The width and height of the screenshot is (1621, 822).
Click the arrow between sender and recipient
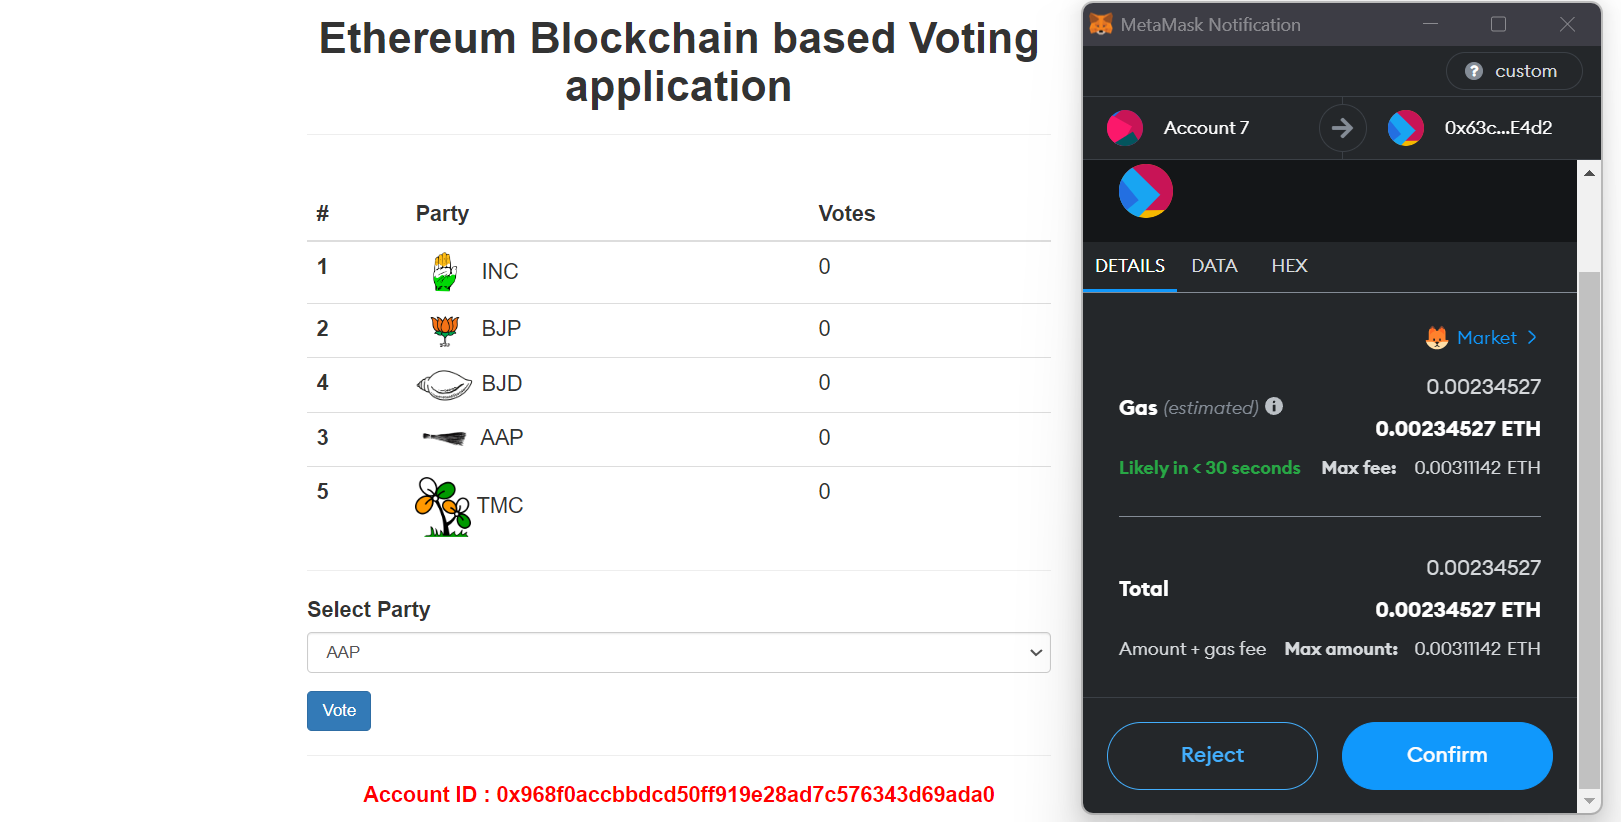tap(1342, 128)
